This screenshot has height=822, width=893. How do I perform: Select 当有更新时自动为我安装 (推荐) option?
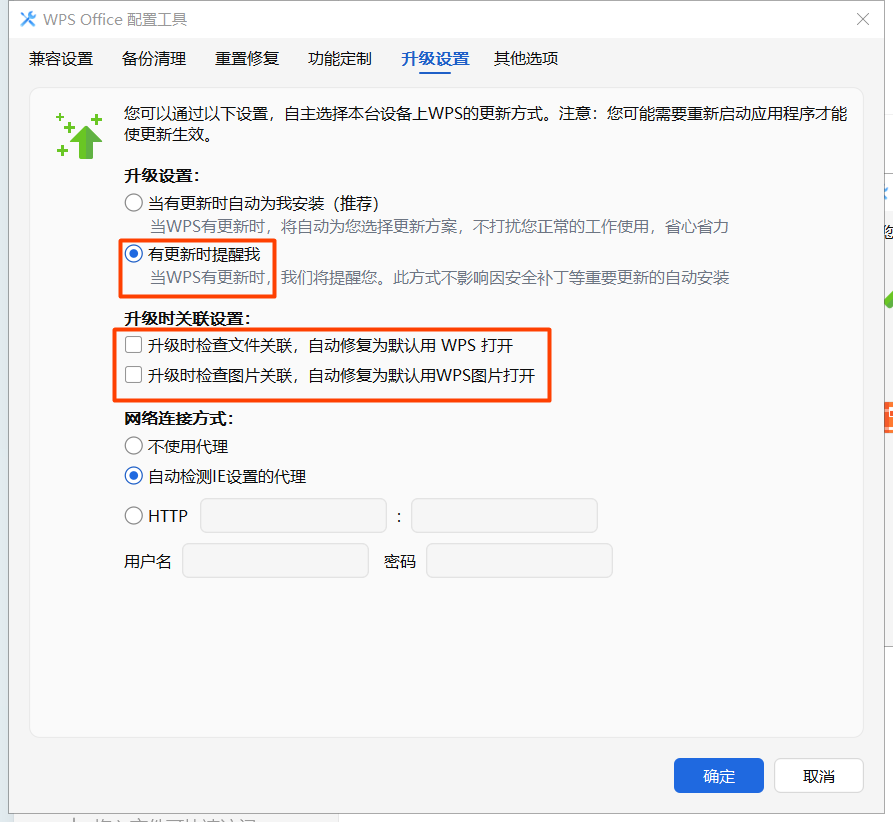(133, 202)
